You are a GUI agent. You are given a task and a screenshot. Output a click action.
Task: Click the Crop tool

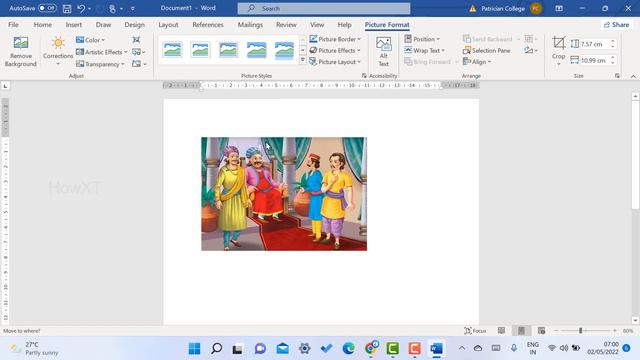(558, 50)
